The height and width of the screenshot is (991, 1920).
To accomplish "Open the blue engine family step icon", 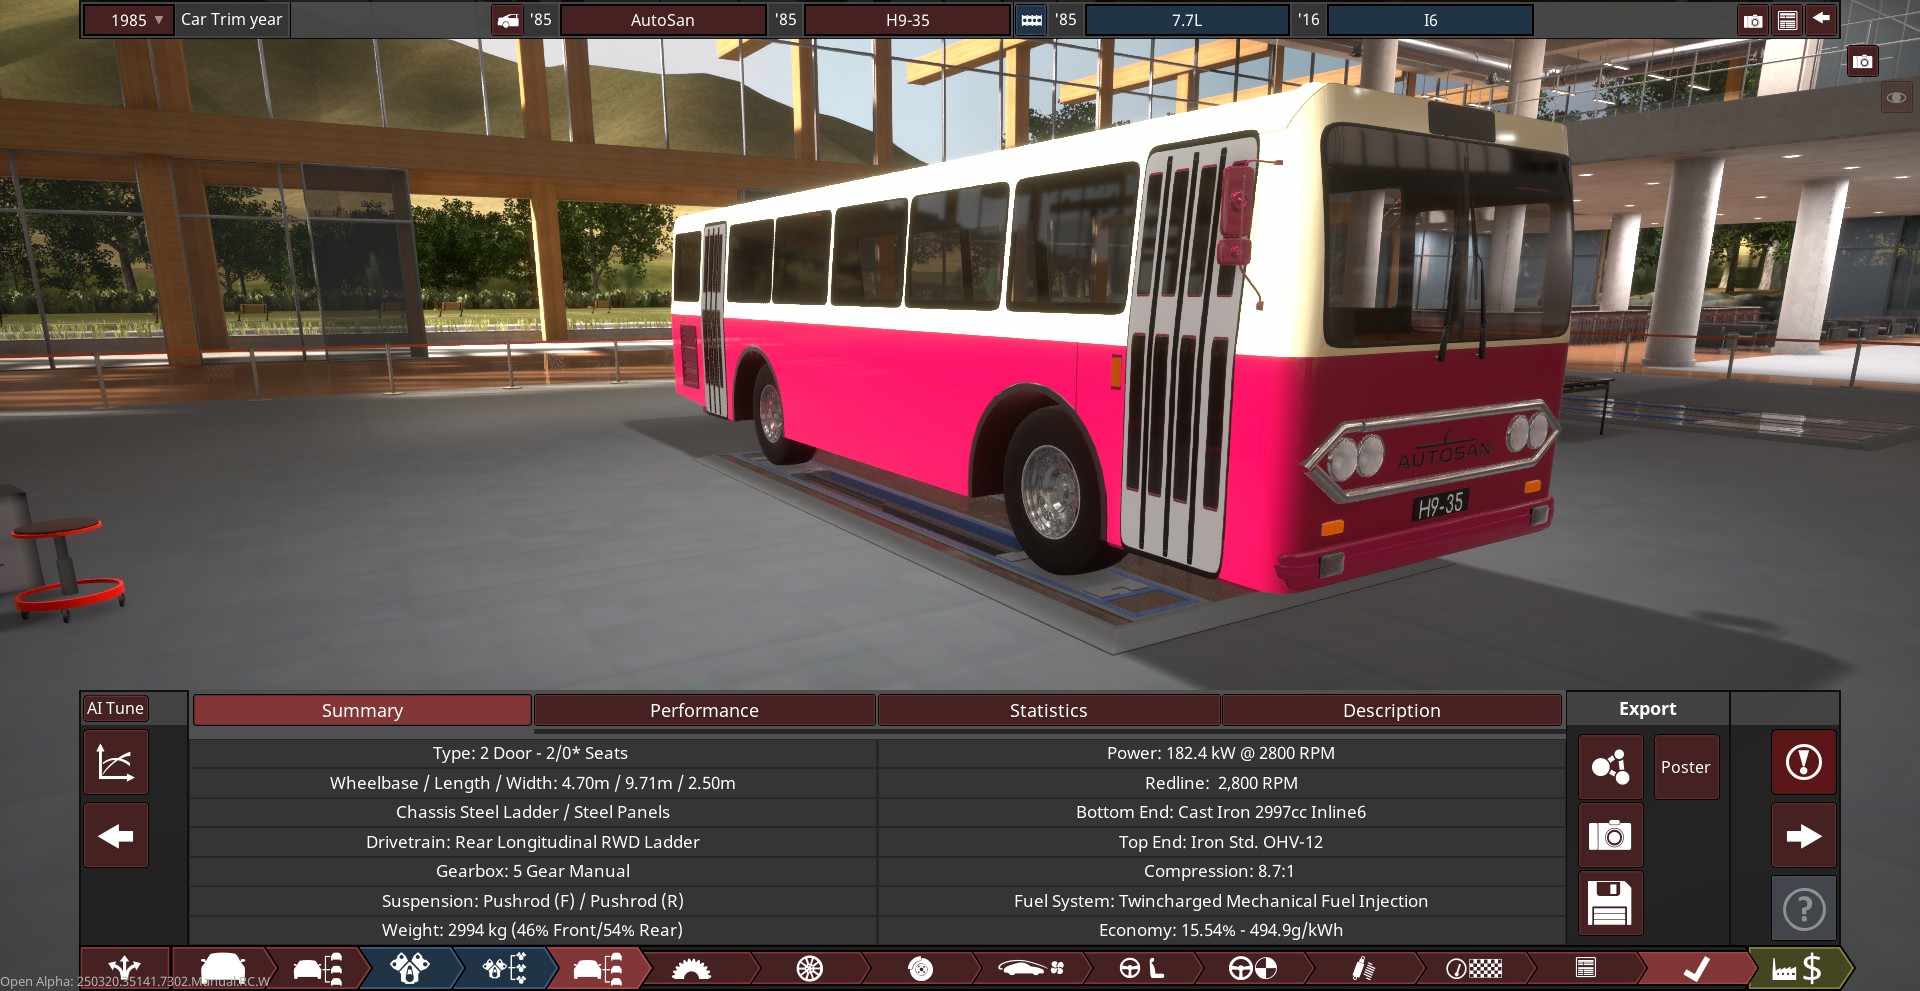I will [410, 968].
